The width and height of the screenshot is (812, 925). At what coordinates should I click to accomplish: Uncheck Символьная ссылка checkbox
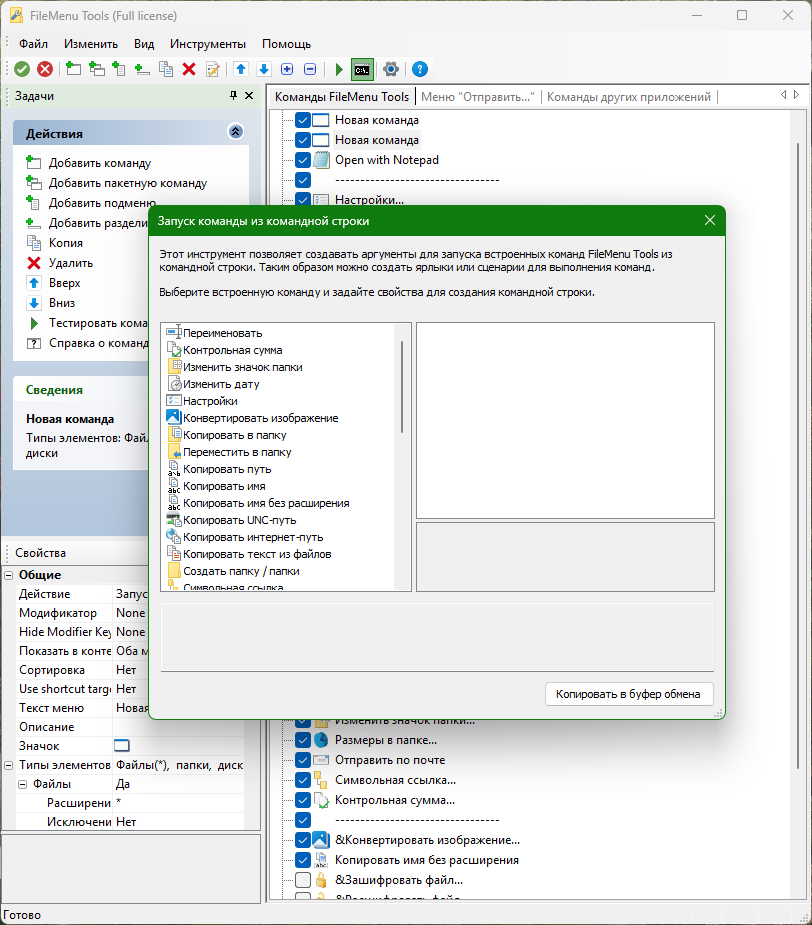tap(303, 780)
